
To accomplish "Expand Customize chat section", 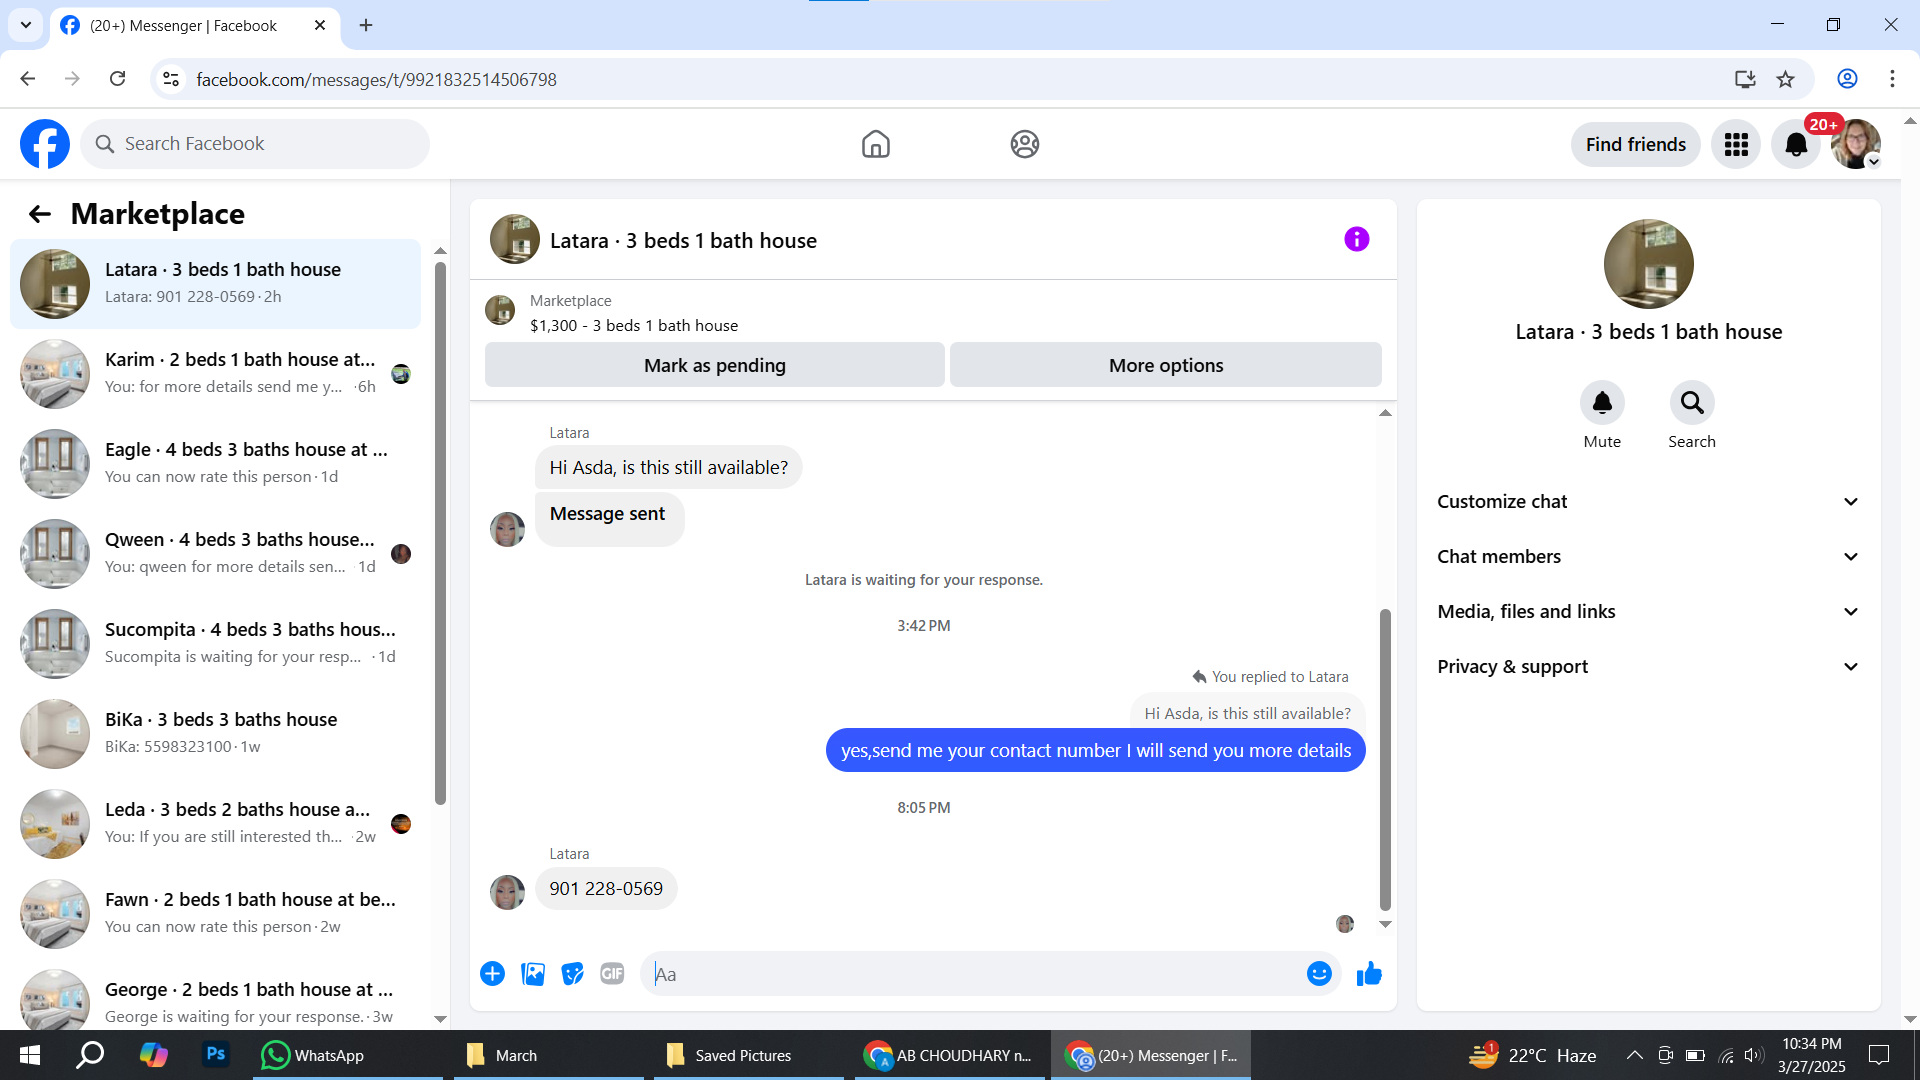I will pos(1648,502).
